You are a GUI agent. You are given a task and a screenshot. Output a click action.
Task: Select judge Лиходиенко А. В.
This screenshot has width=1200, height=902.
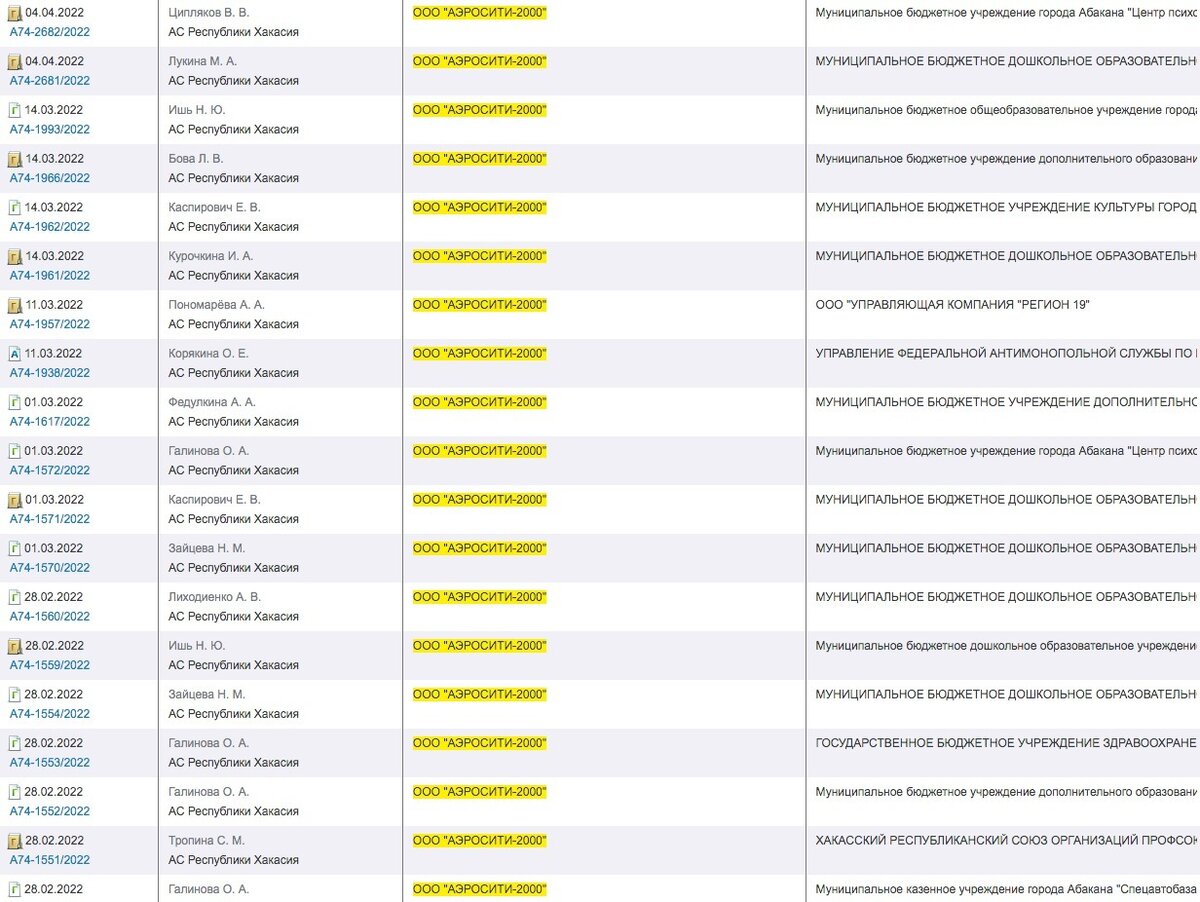[x=215, y=598]
